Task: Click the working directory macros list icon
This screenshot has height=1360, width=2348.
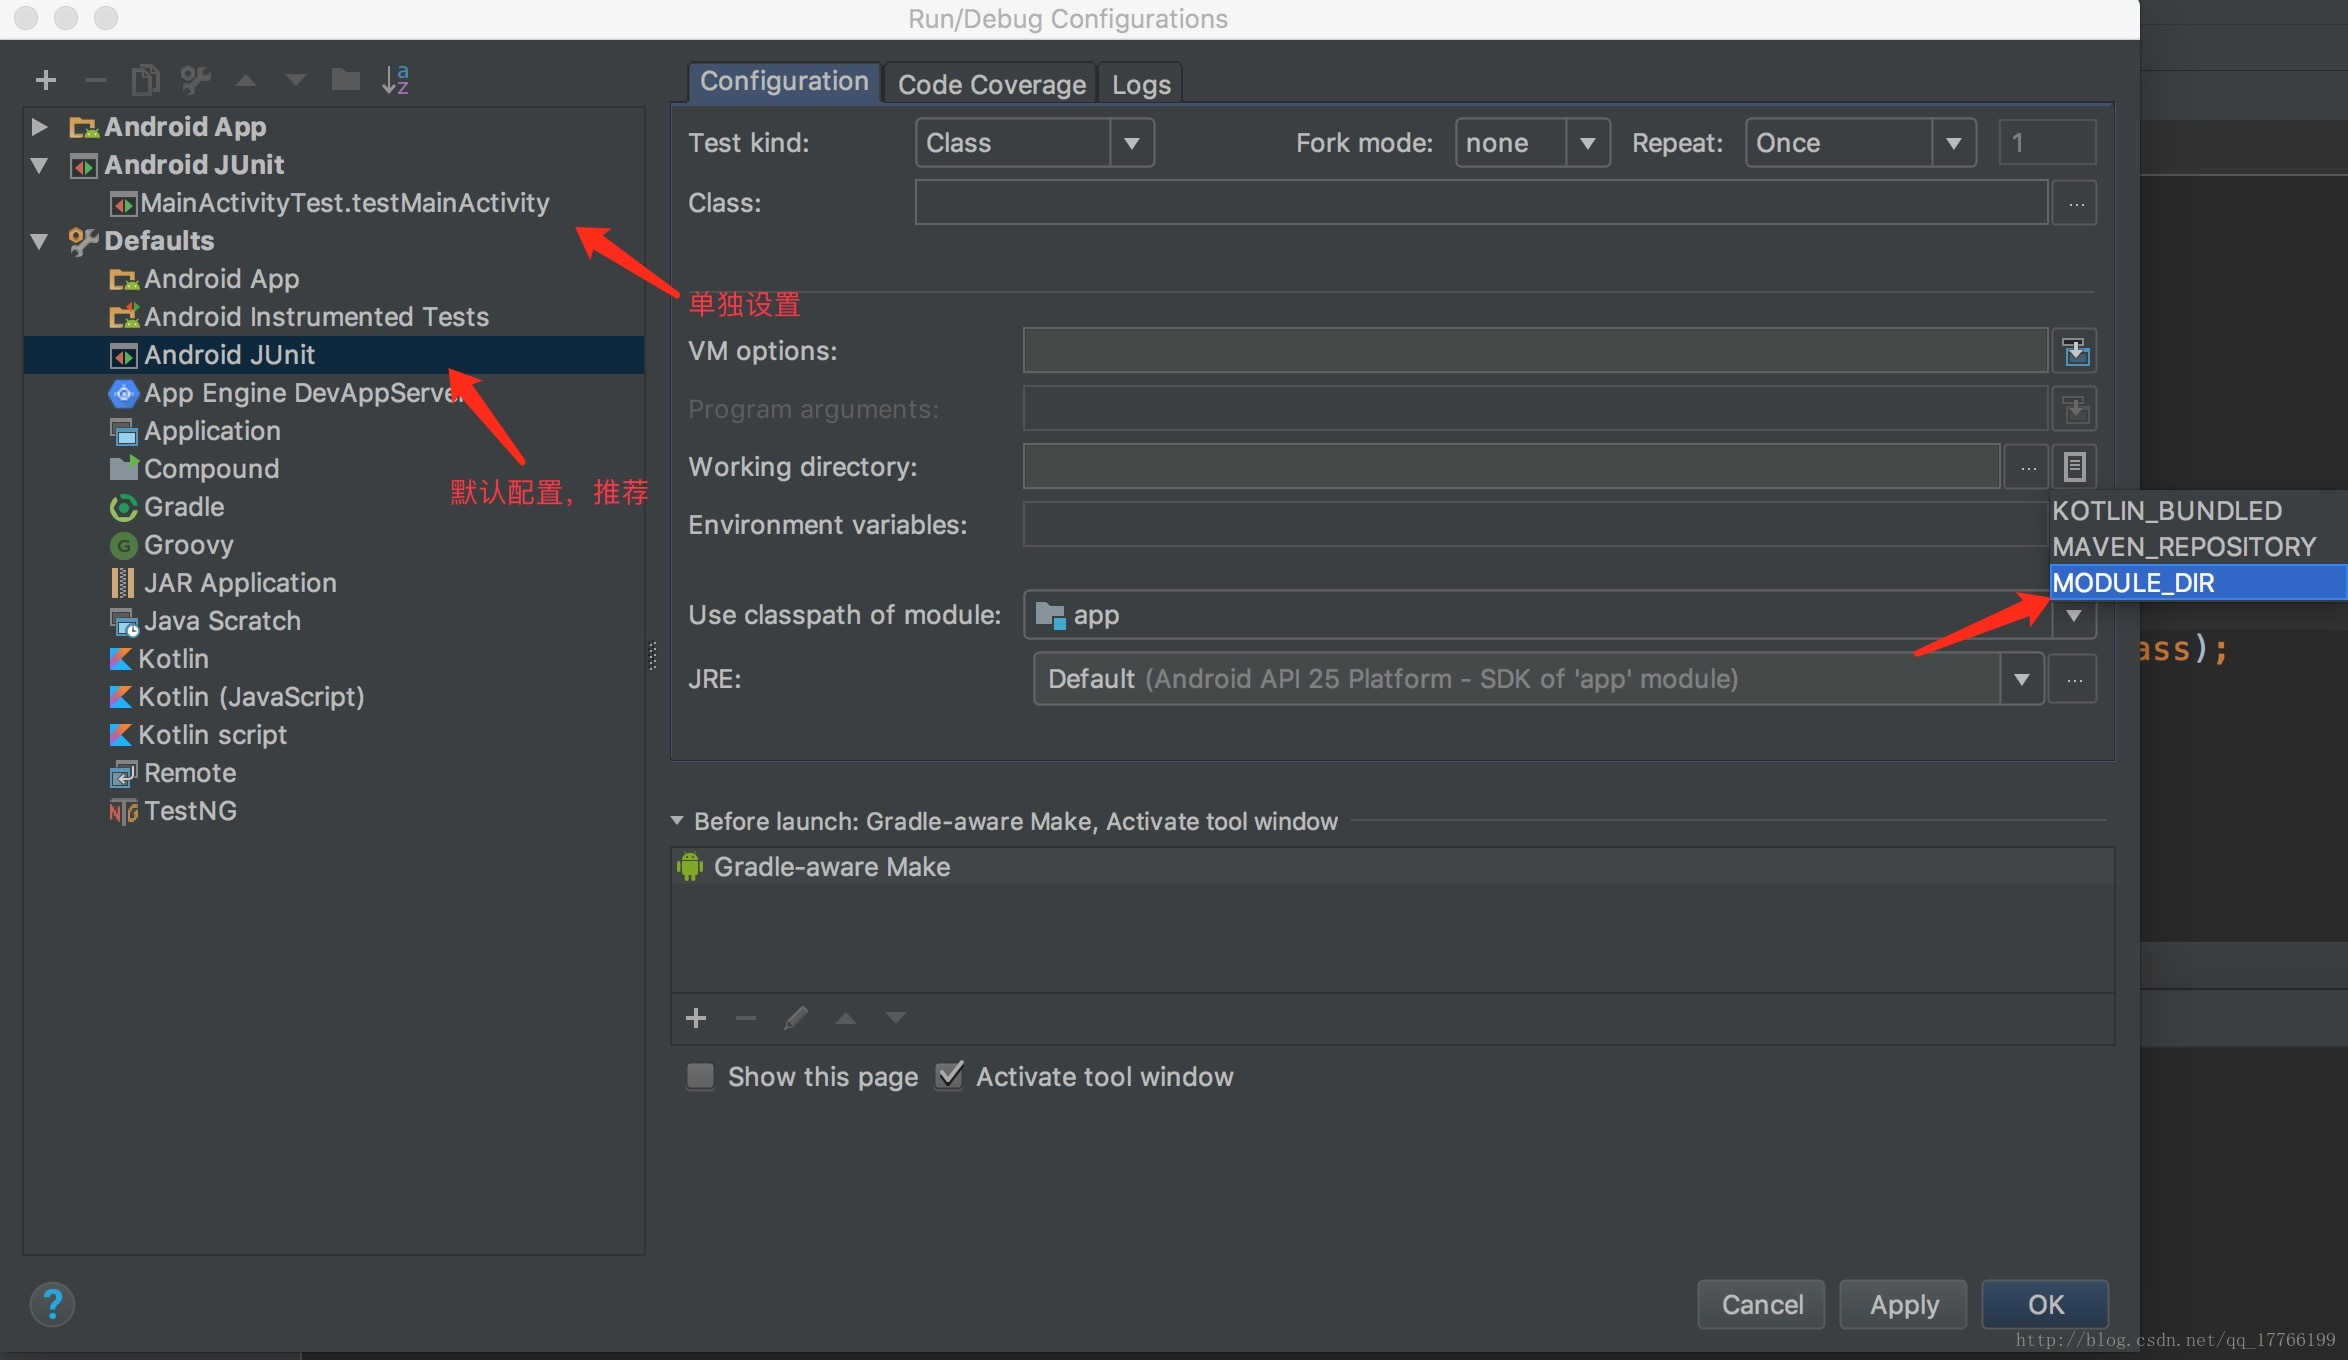Action: coord(2075,467)
